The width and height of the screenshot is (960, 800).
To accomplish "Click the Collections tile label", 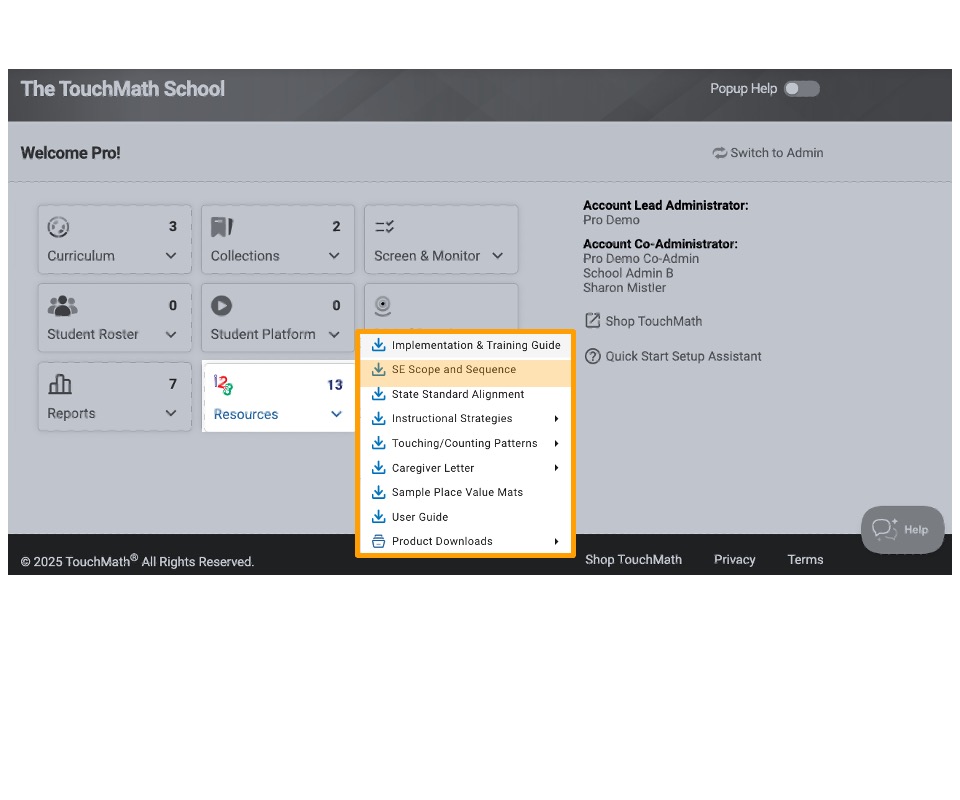I will [x=245, y=256].
